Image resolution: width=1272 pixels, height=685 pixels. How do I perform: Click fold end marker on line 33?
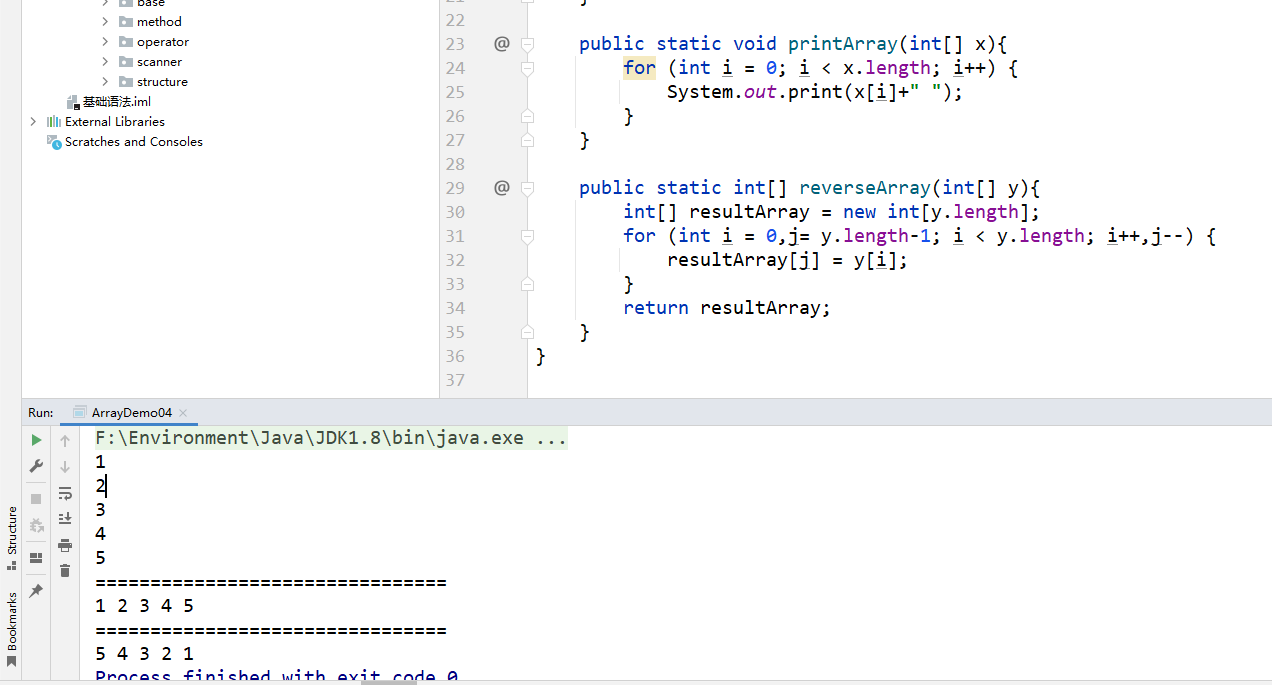coord(527,284)
